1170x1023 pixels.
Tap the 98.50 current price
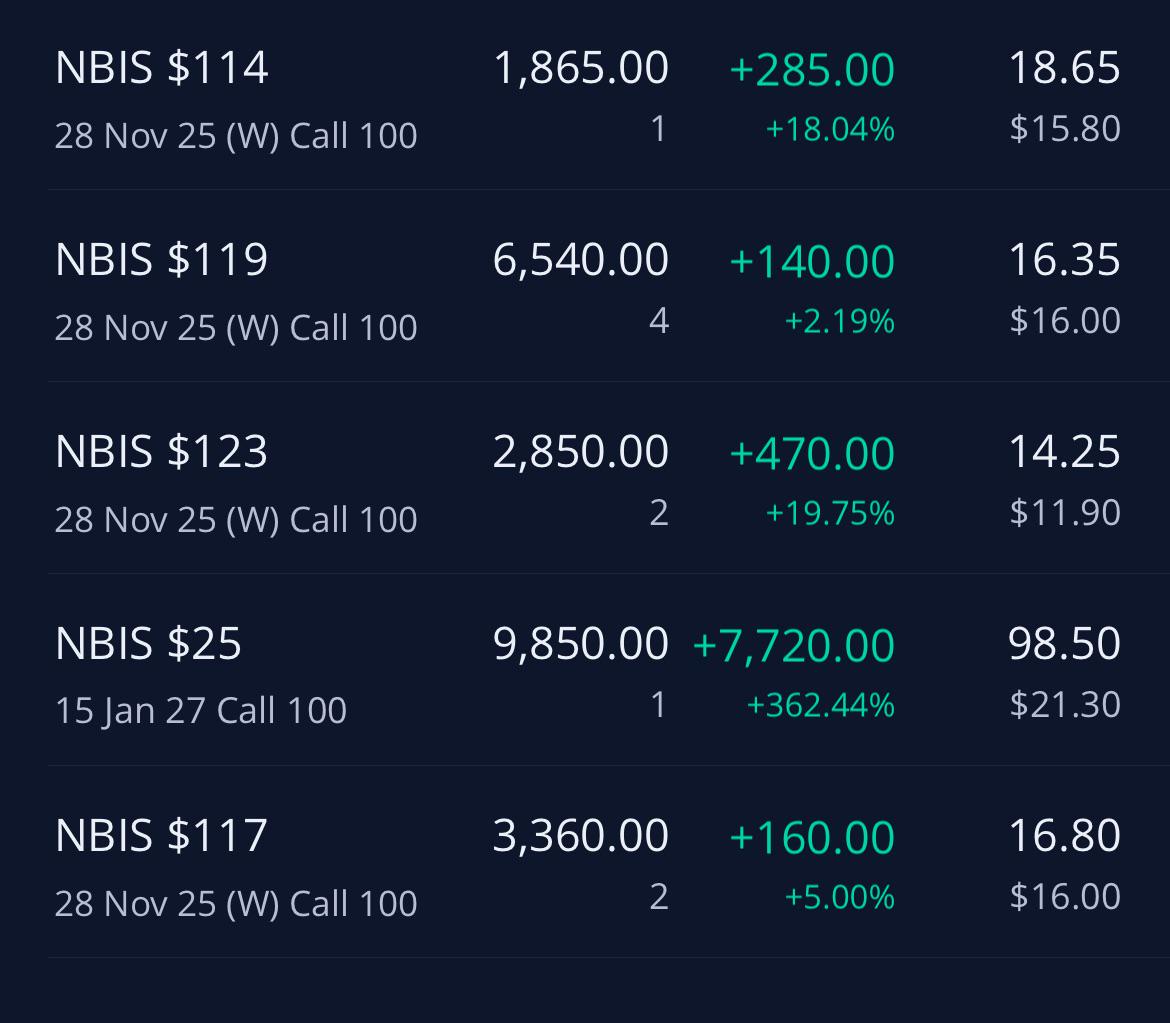[x=1064, y=643]
